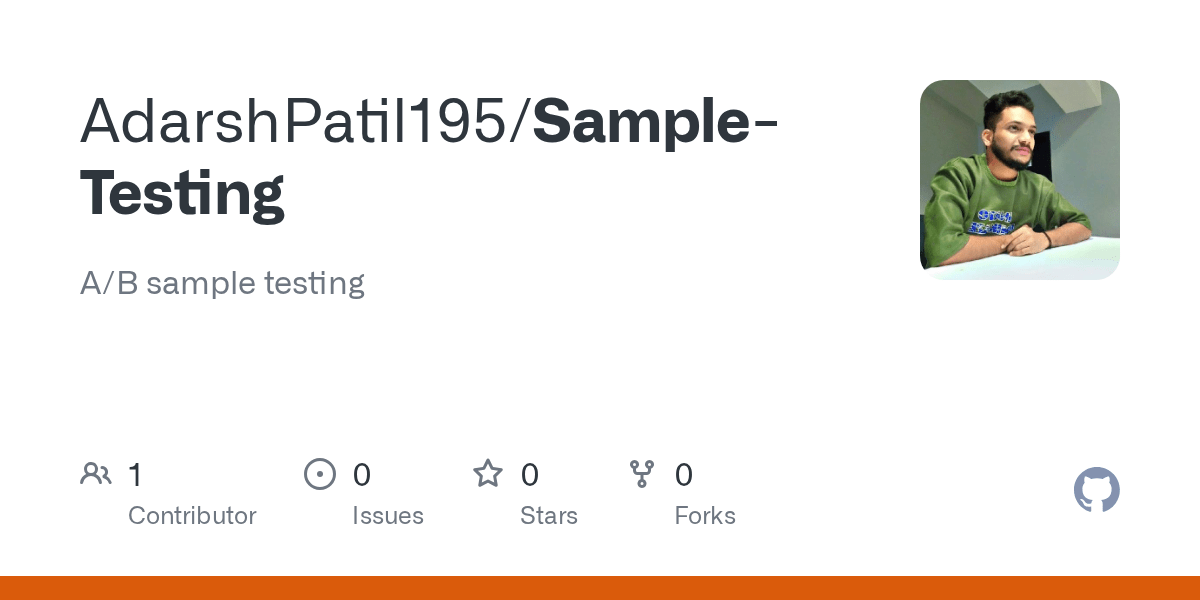The height and width of the screenshot is (600, 1200).
Task: Click the stars count number 0
Action: tap(530, 474)
